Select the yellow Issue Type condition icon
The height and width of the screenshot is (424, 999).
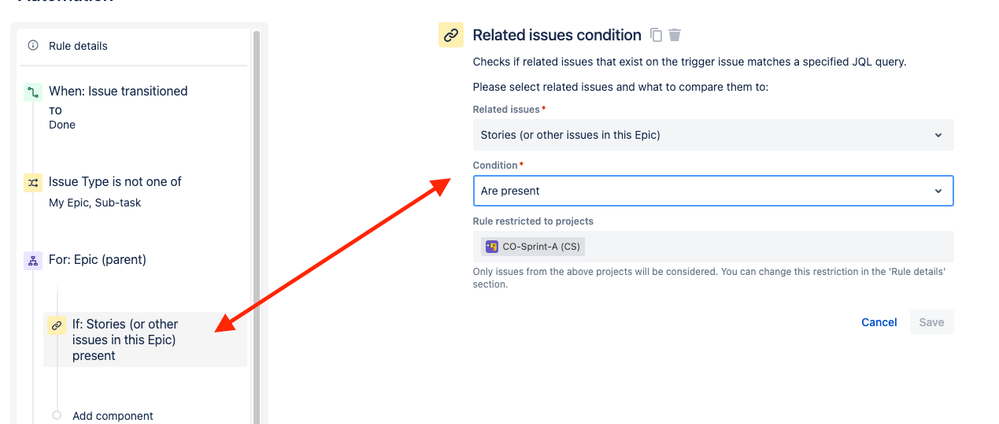[33, 182]
